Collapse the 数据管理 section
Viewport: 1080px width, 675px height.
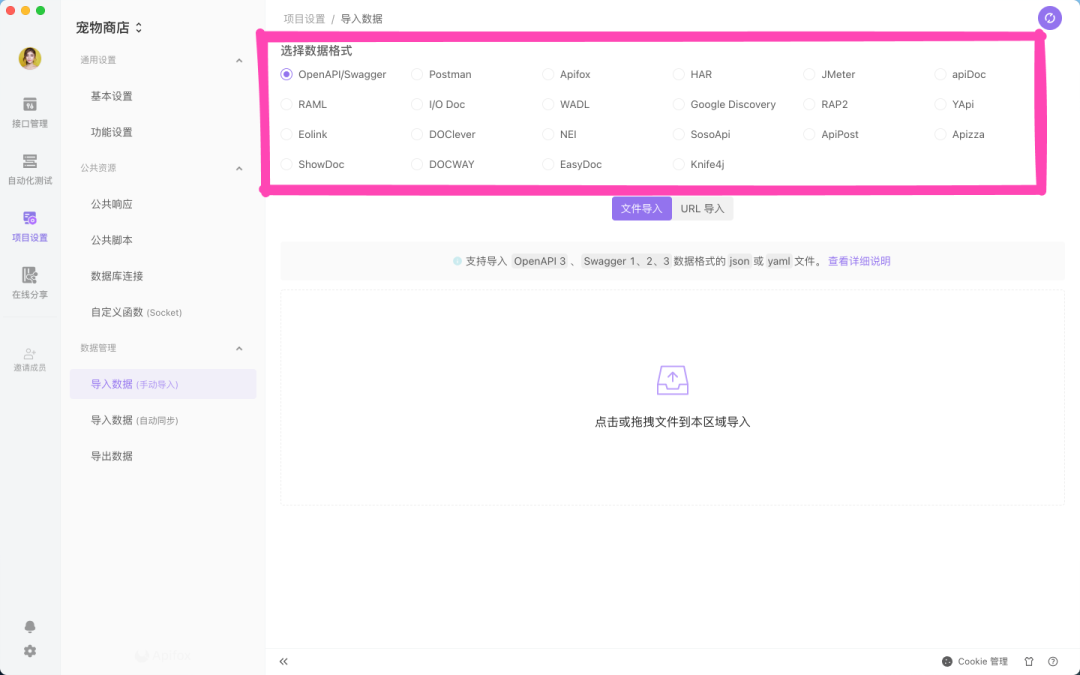[x=239, y=349]
